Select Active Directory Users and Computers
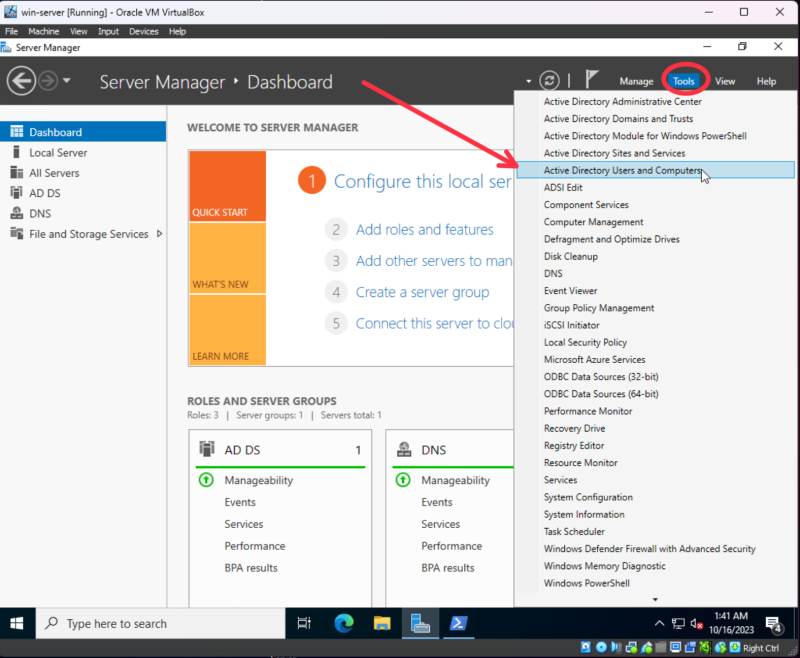 622,171
